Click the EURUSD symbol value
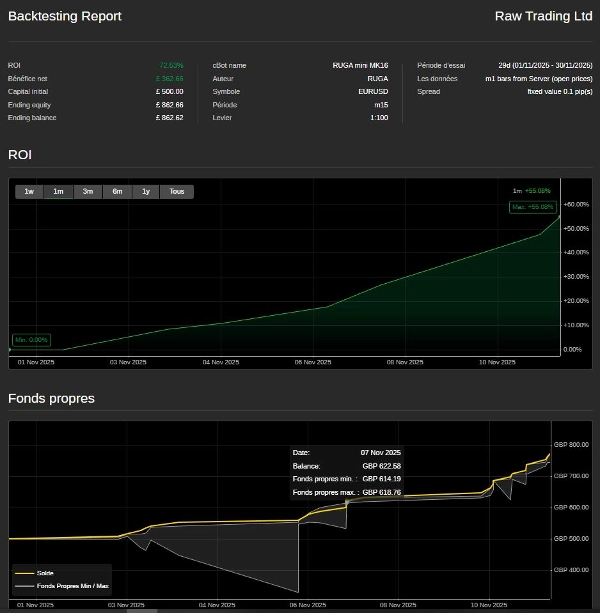600x613 pixels. point(373,91)
